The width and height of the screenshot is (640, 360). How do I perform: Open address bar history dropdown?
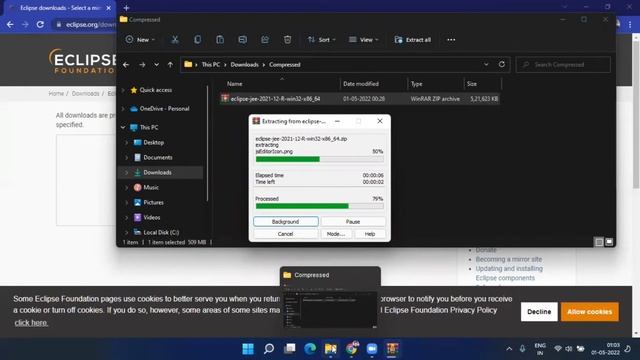(x=486, y=64)
